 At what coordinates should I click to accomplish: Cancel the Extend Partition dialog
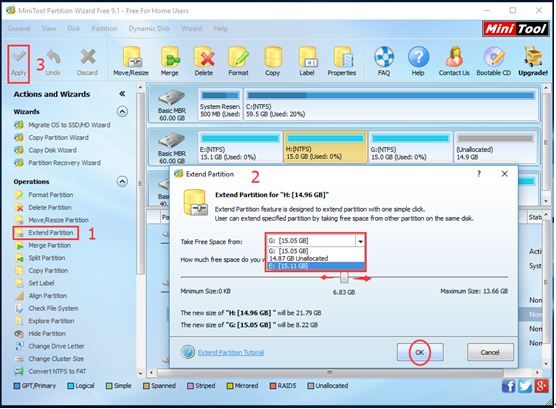[x=490, y=352]
